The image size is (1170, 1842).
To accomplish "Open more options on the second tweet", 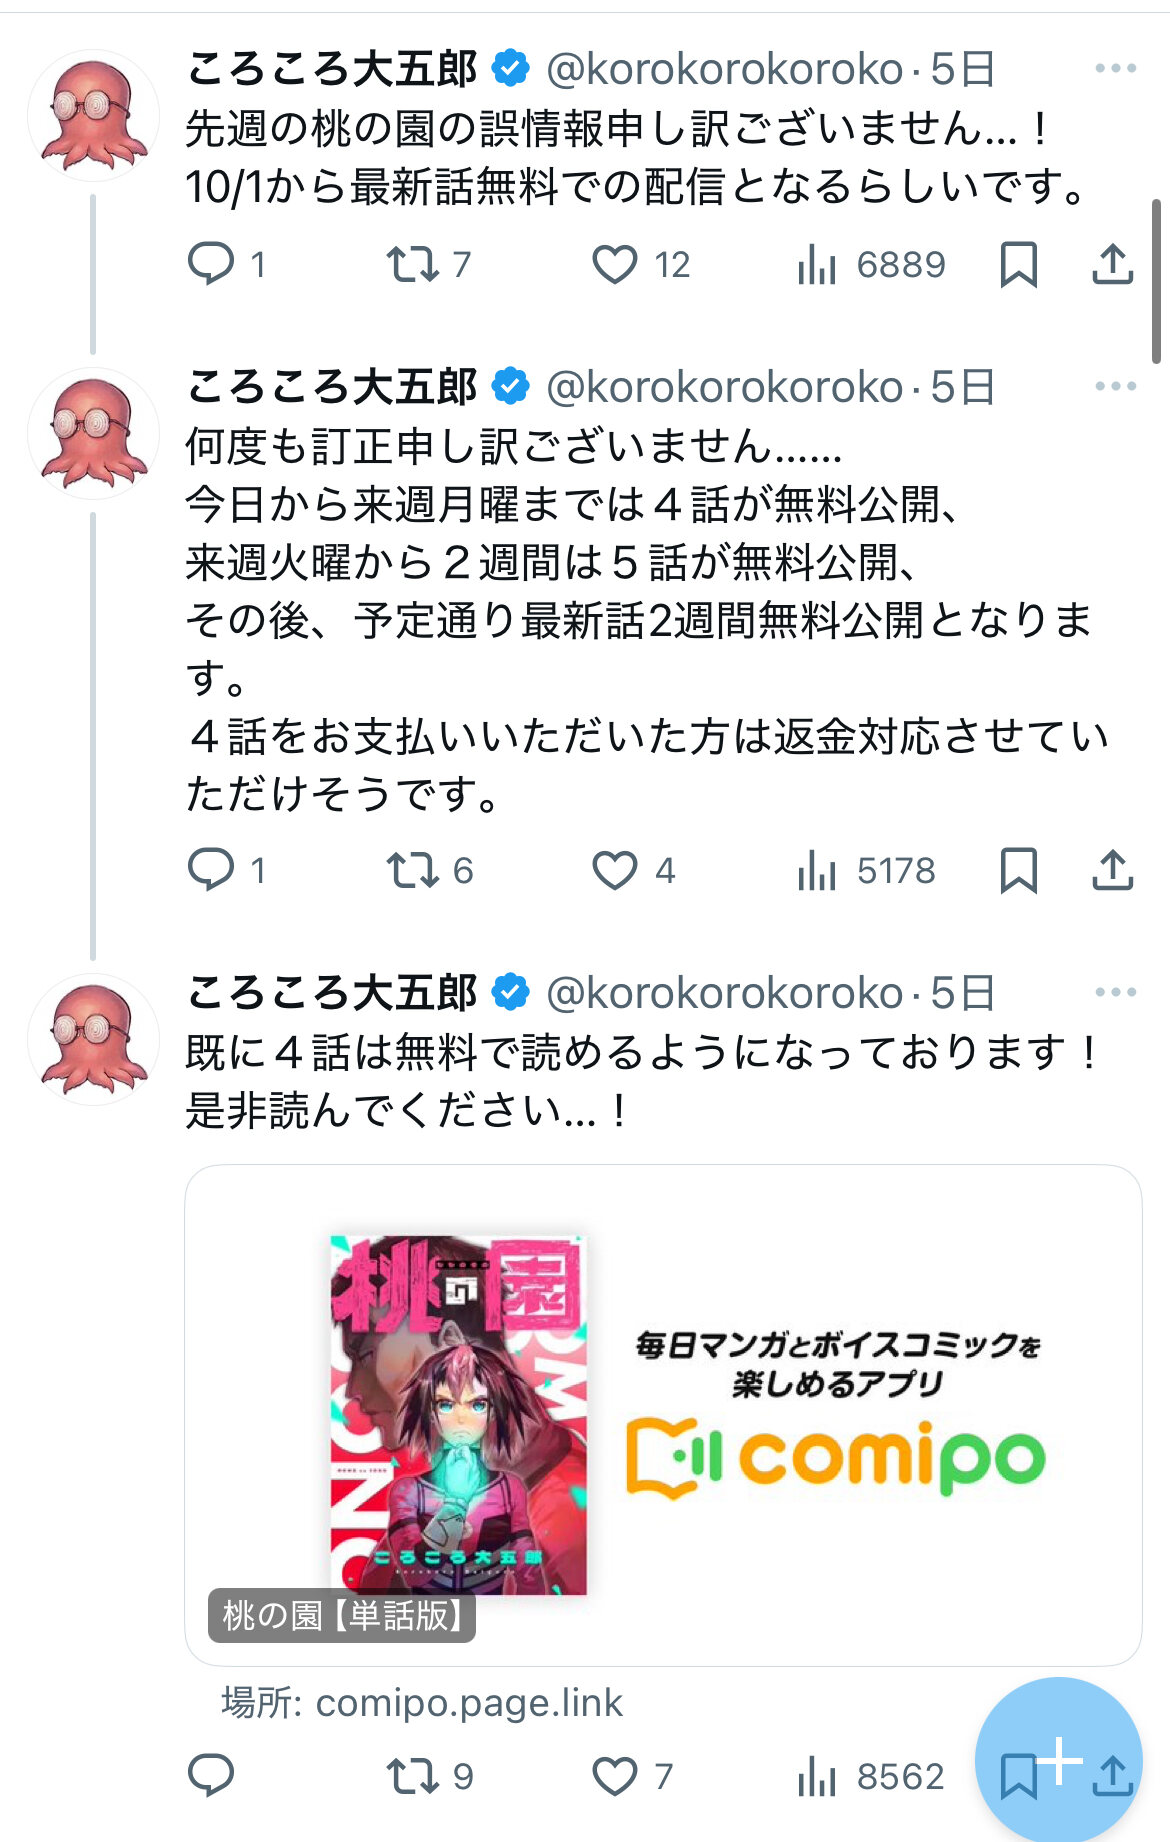I will 1115,387.
